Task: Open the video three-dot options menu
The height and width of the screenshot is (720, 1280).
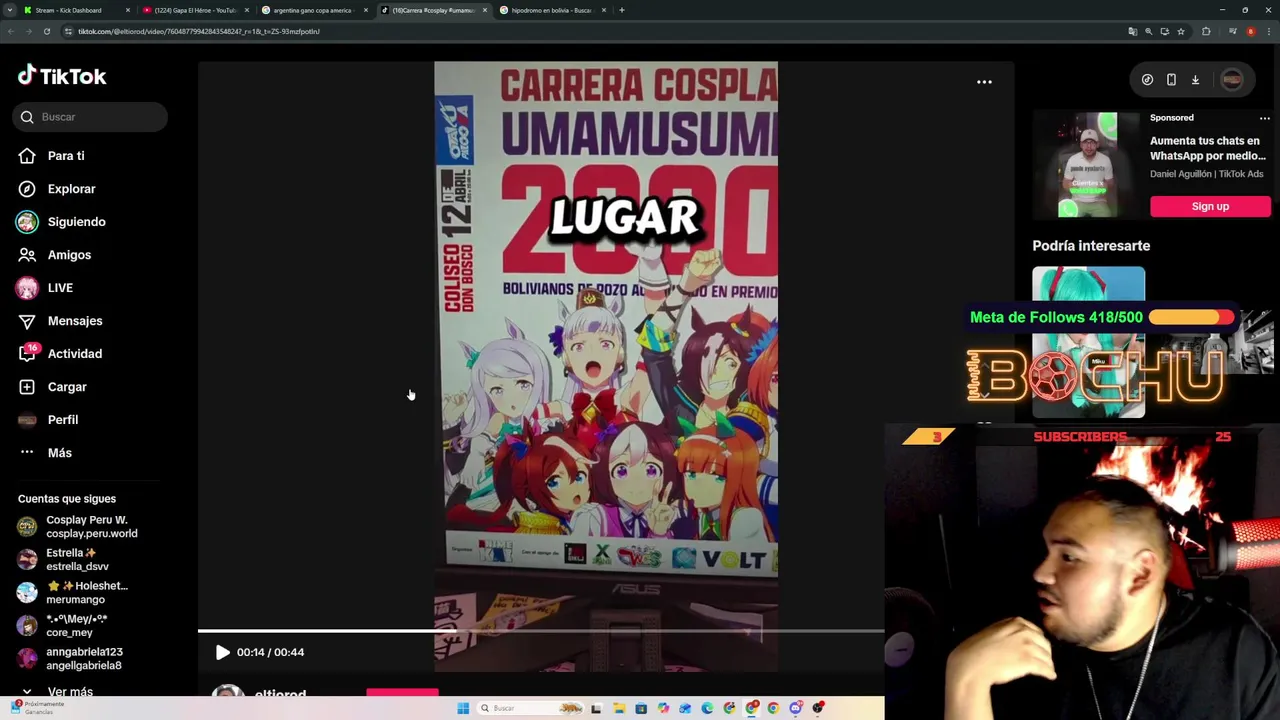Action: click(984, 82)
